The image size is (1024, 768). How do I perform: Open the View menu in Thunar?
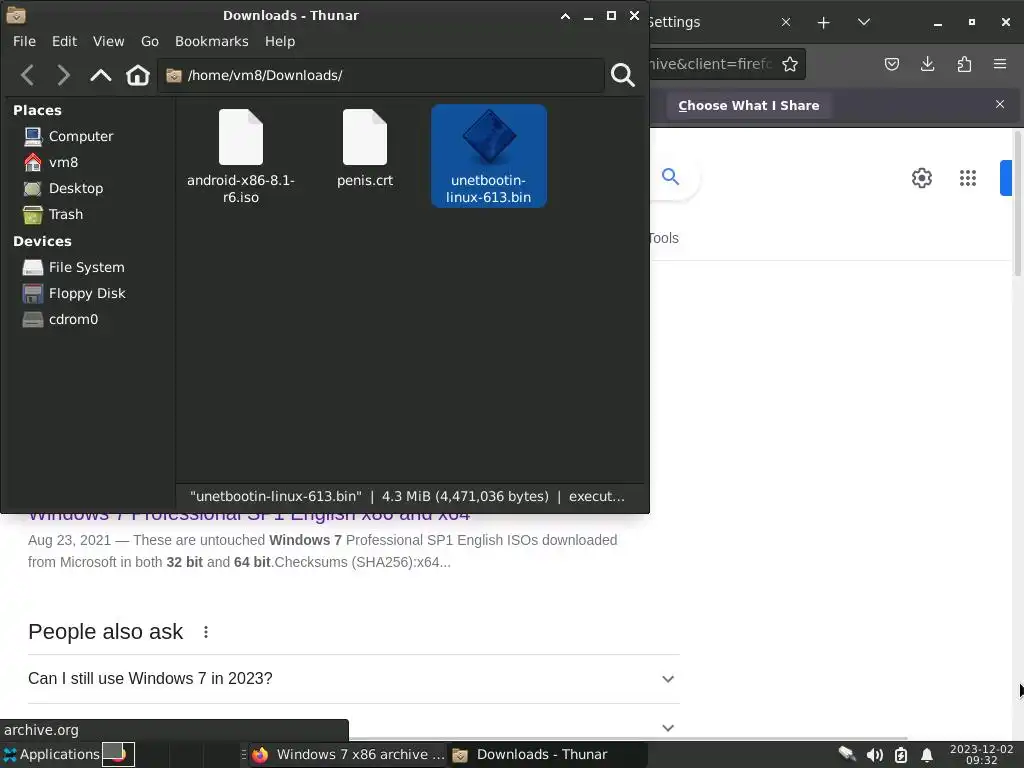pos(108,41)
